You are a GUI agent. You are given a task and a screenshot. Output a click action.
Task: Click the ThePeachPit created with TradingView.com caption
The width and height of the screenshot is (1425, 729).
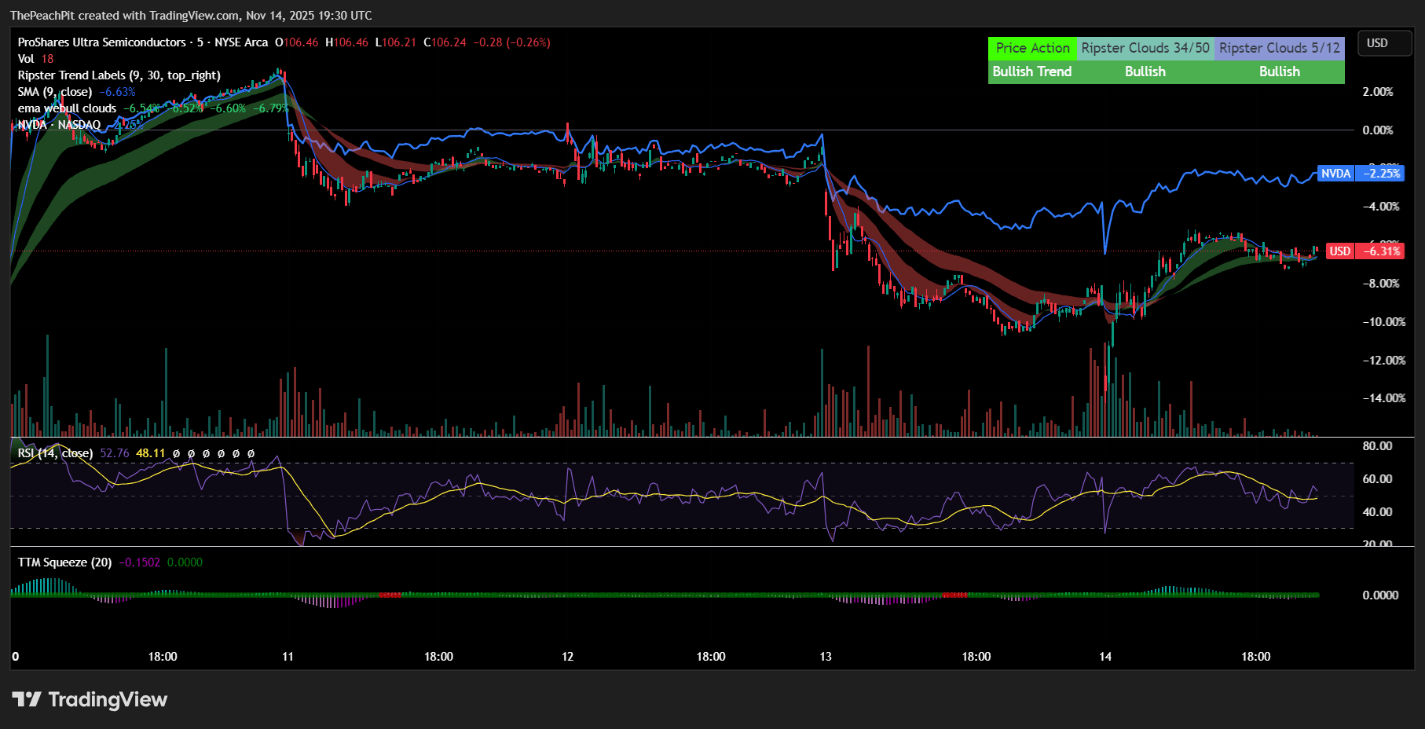pos(191,16)
